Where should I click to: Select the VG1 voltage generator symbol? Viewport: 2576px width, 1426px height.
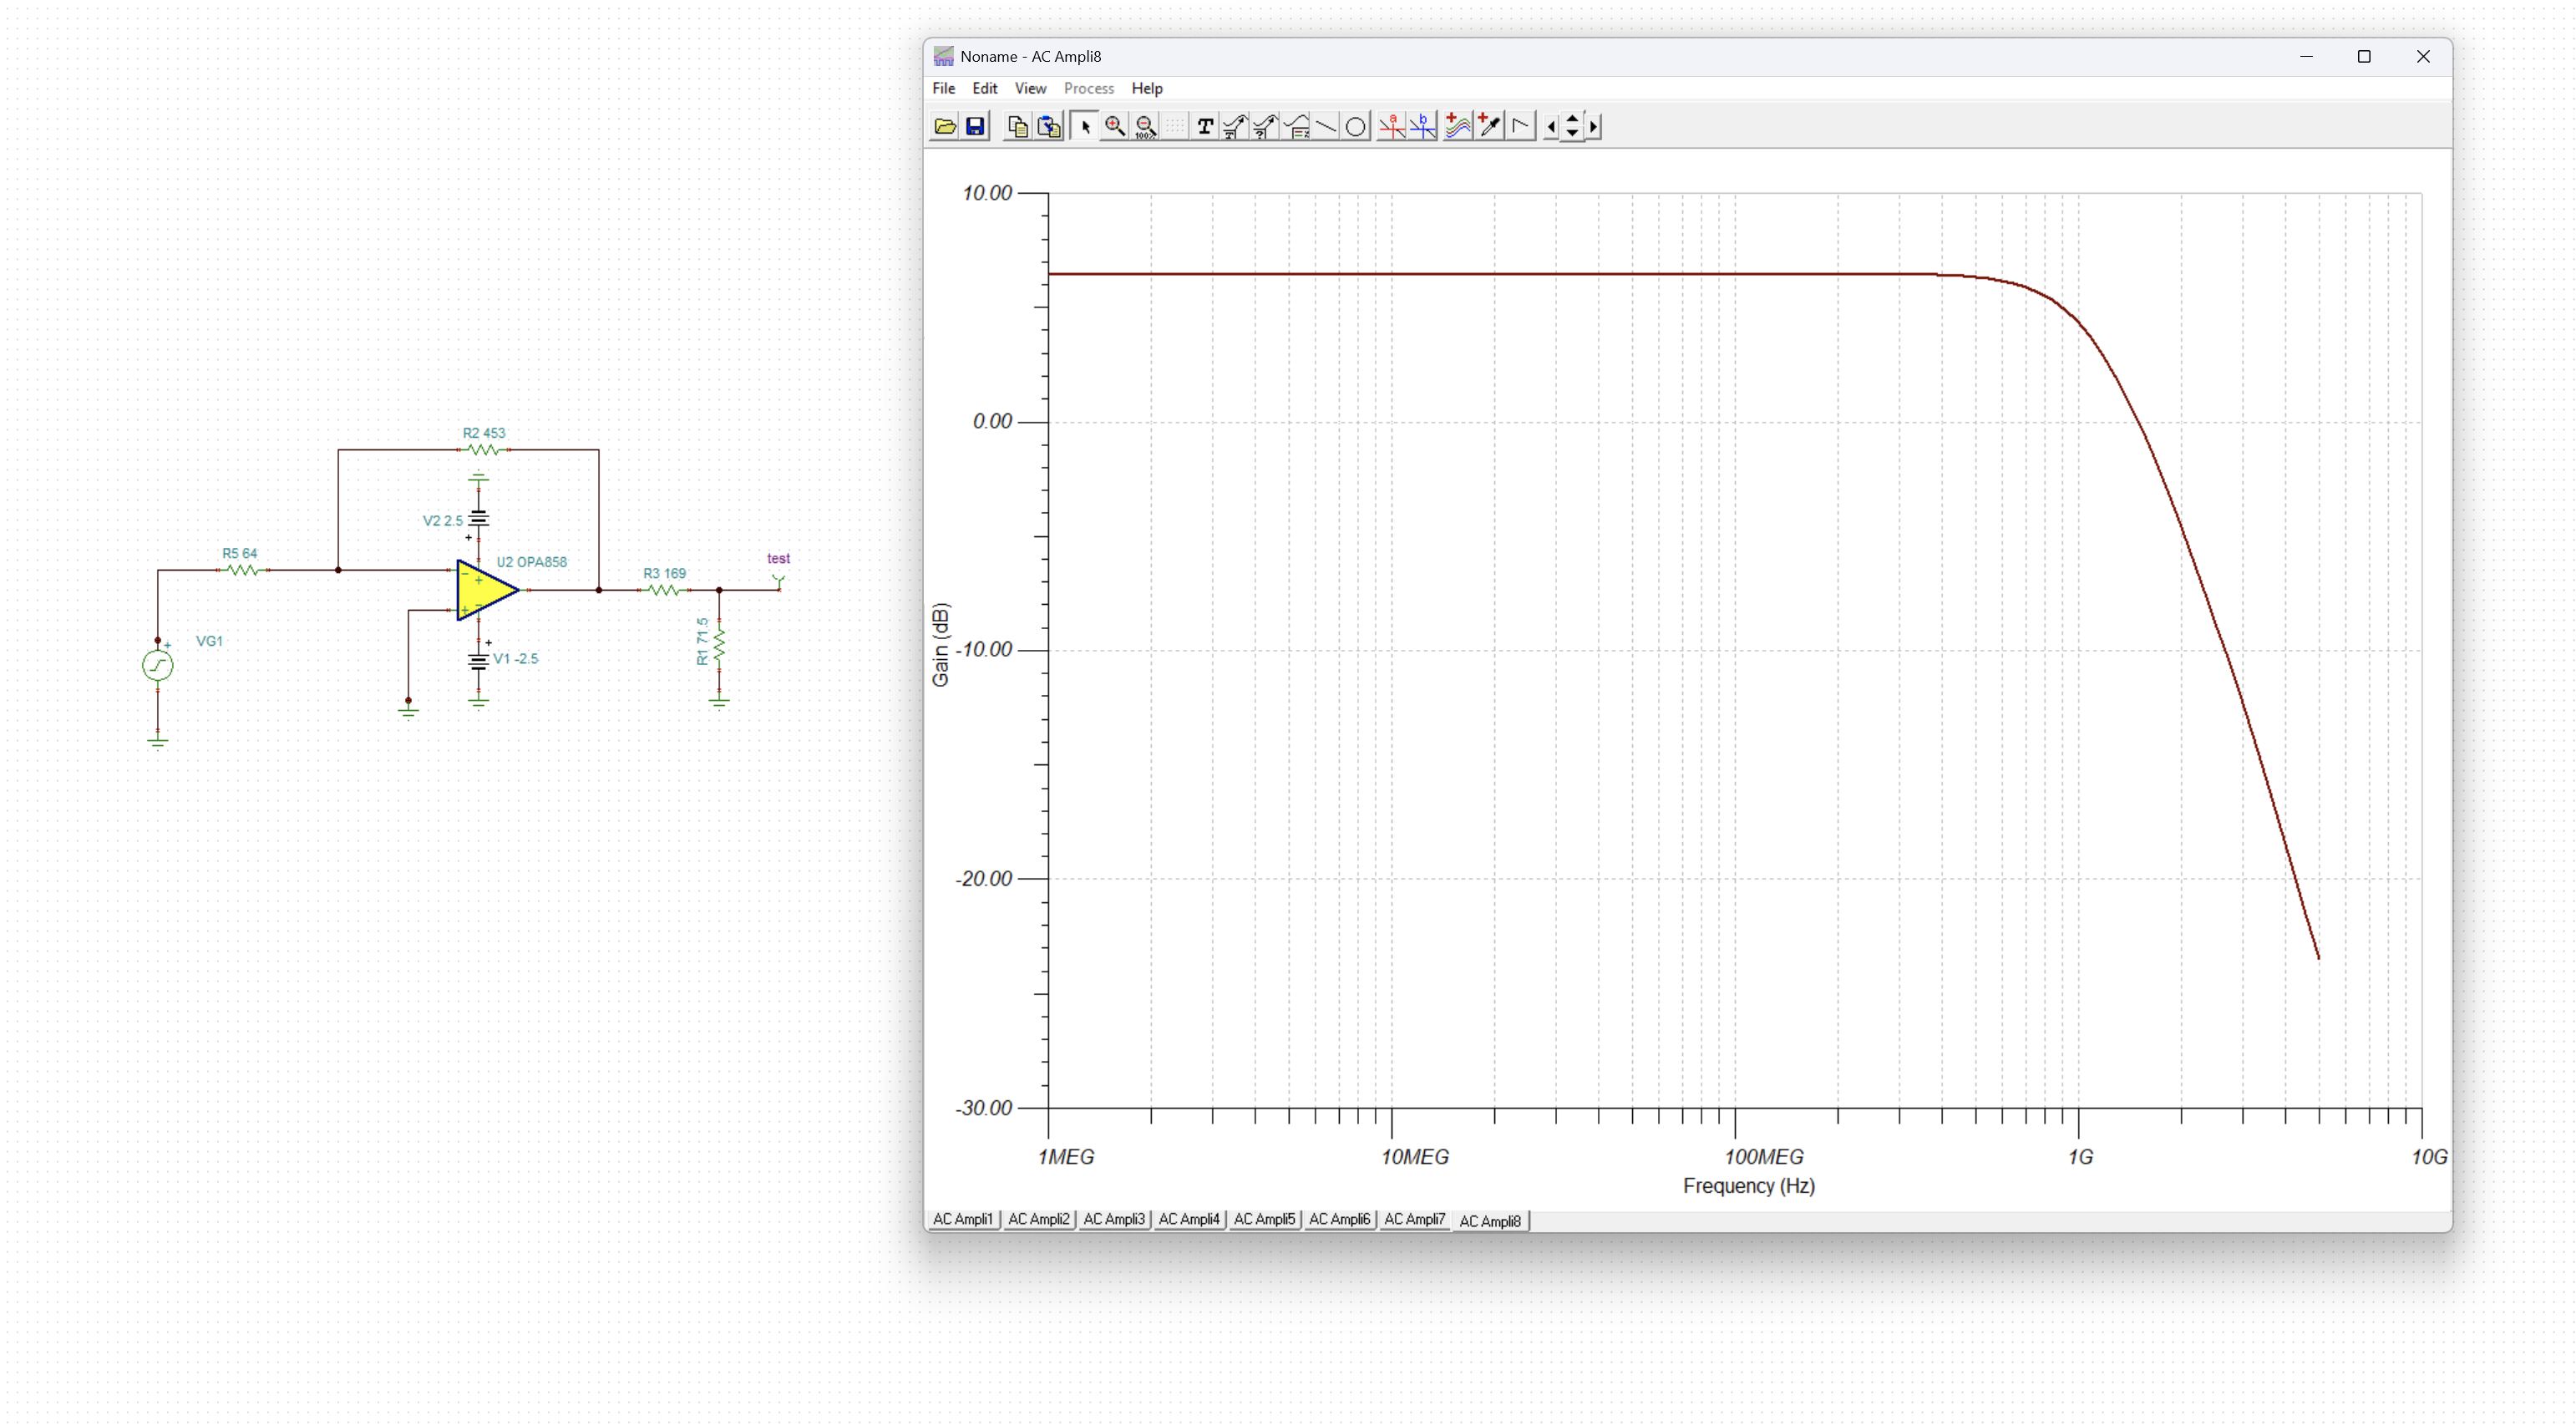pos(157,665)
